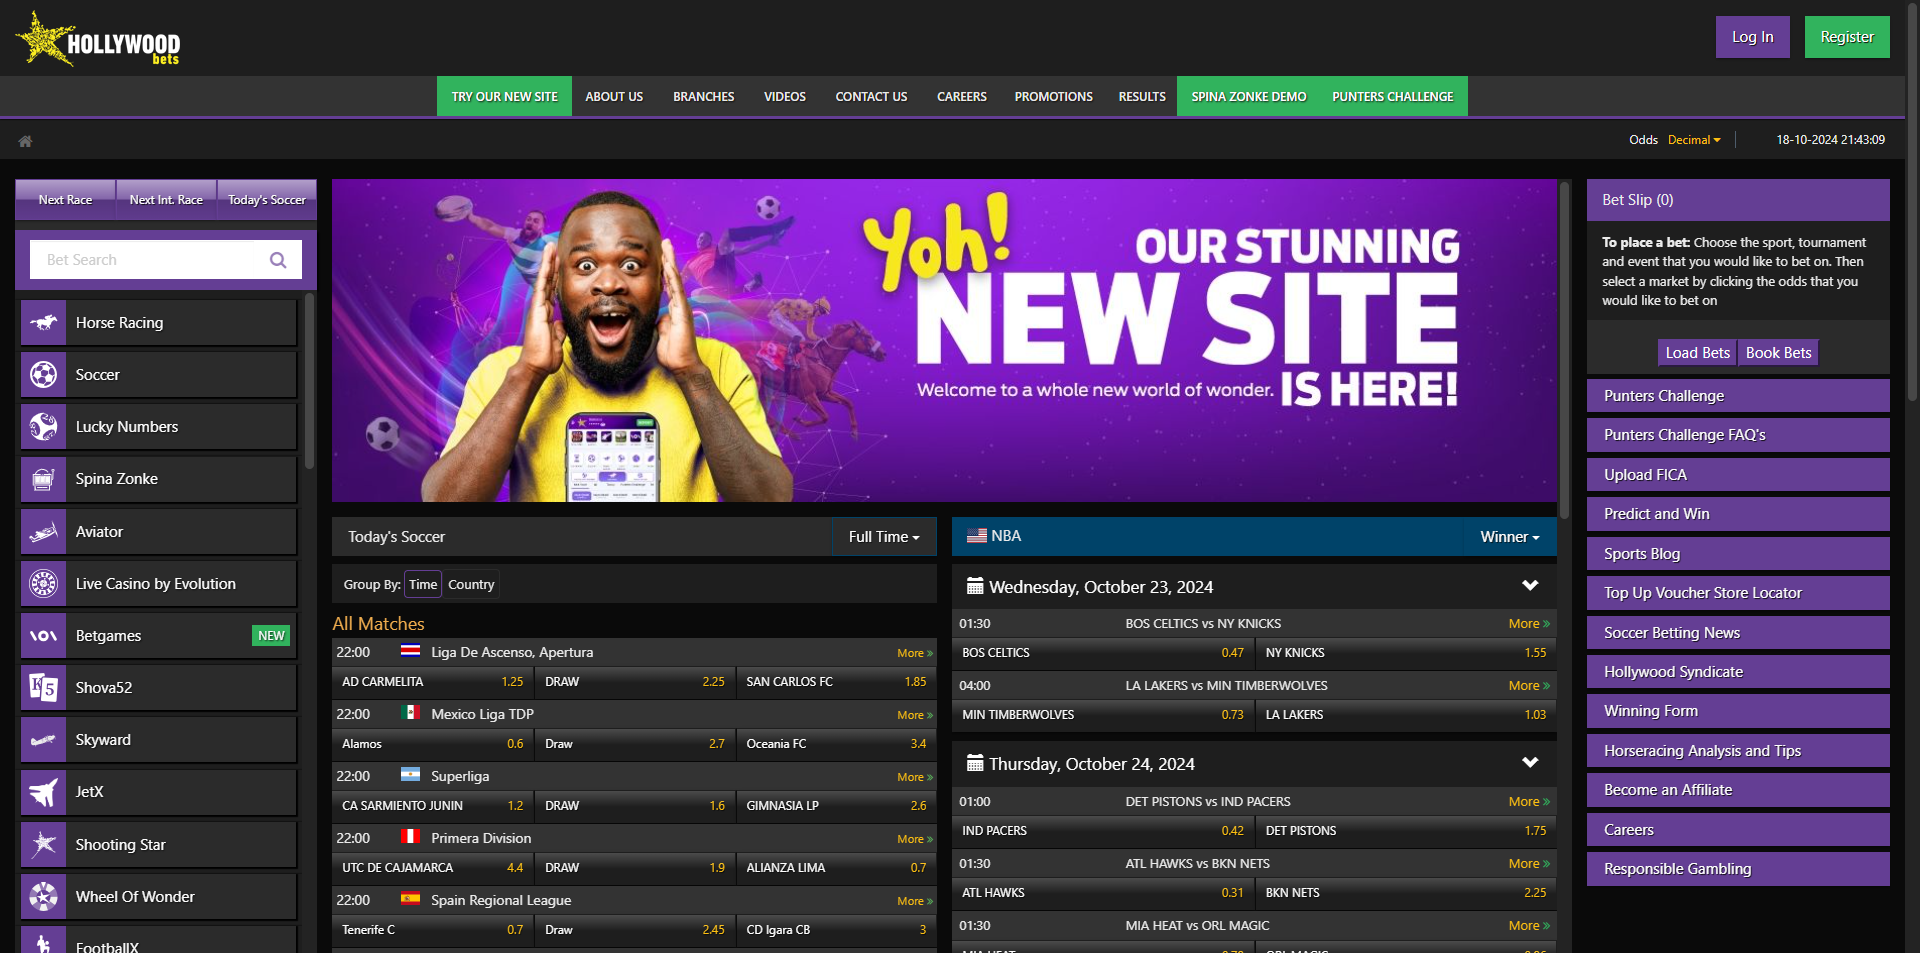
Task: Click the Live Casino by Evolution chip icon
Action: point(43,584)
